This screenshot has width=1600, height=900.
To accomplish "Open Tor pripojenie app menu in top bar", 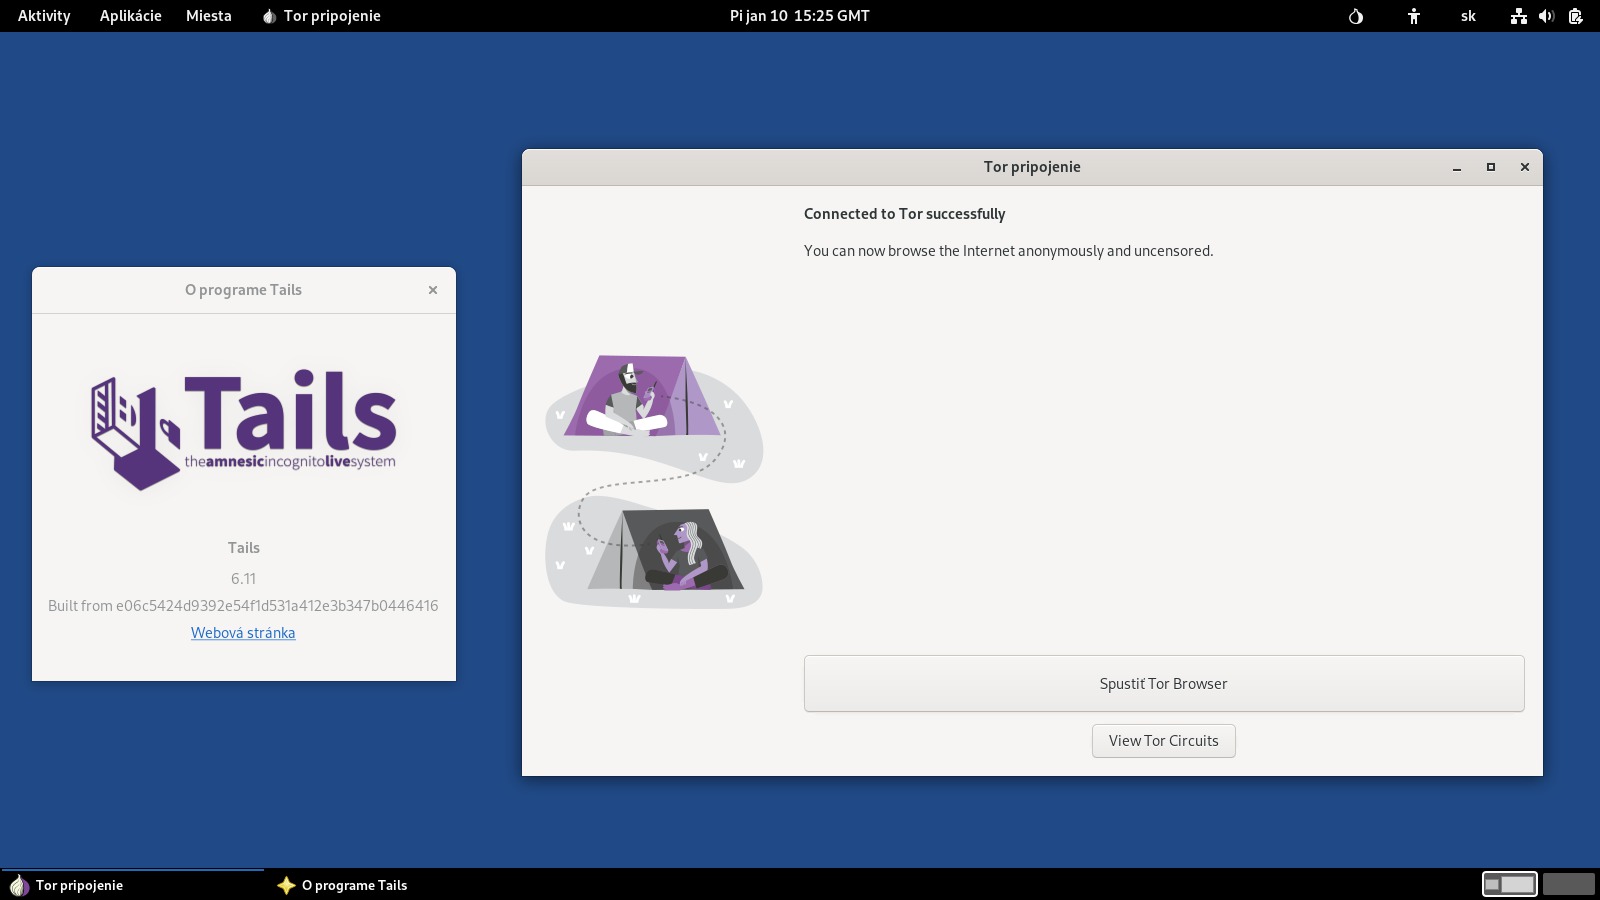I will [321, 16].
